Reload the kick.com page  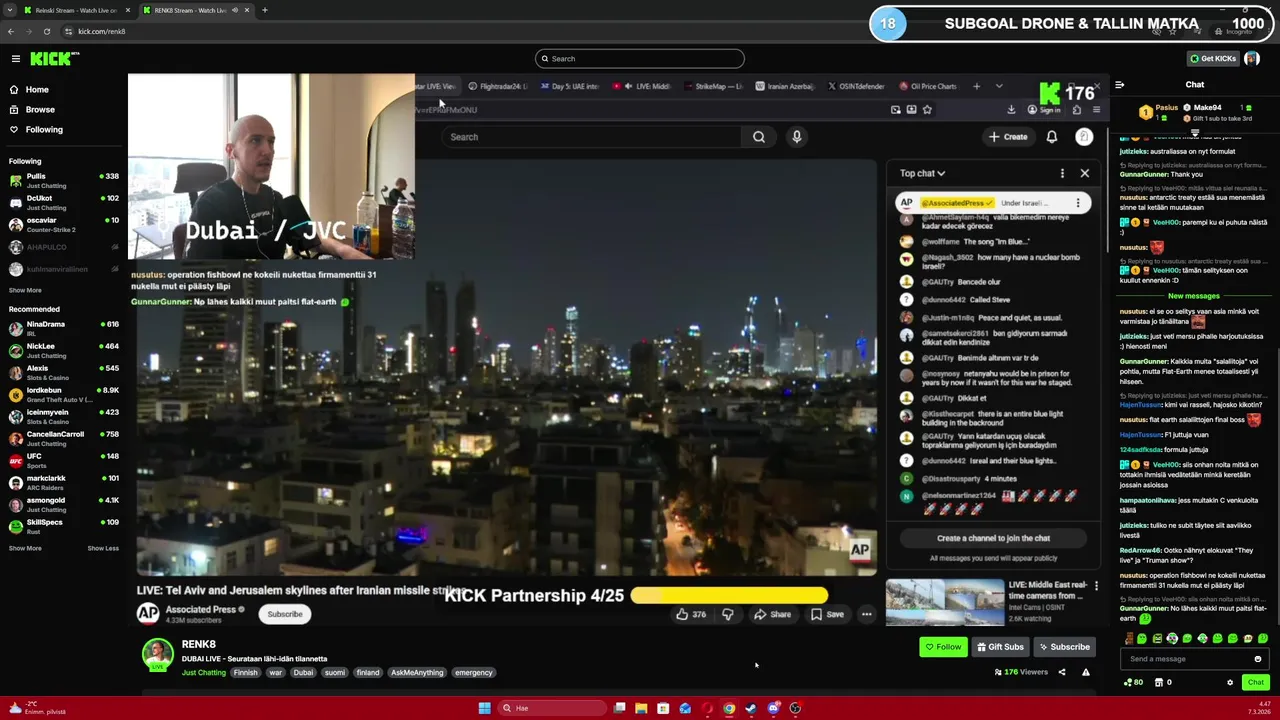46,31
